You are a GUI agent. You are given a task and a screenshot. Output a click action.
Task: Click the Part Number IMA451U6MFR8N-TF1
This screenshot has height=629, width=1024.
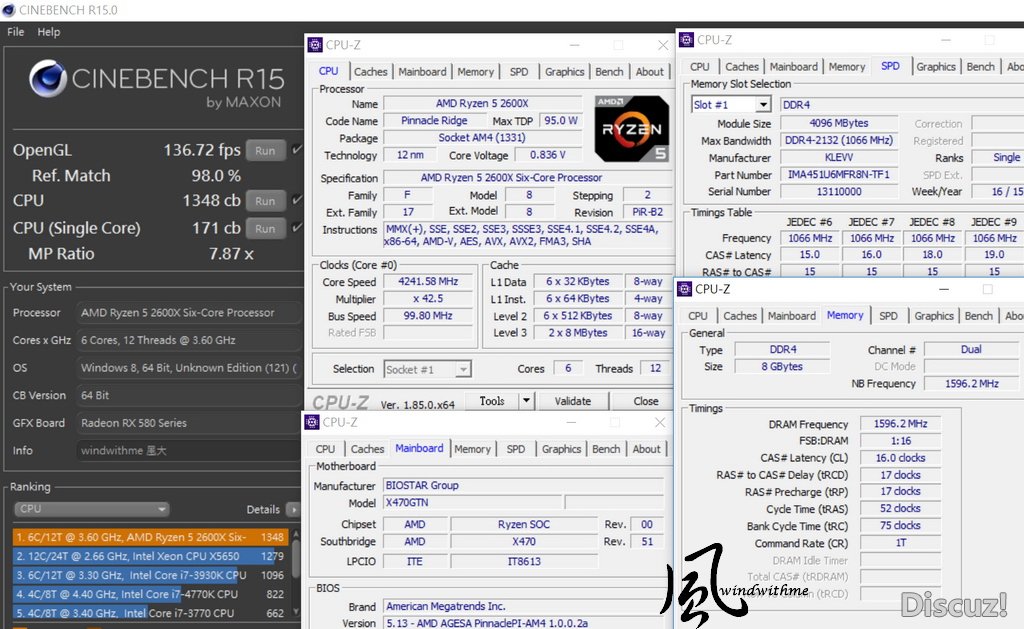tap(839, 174)
